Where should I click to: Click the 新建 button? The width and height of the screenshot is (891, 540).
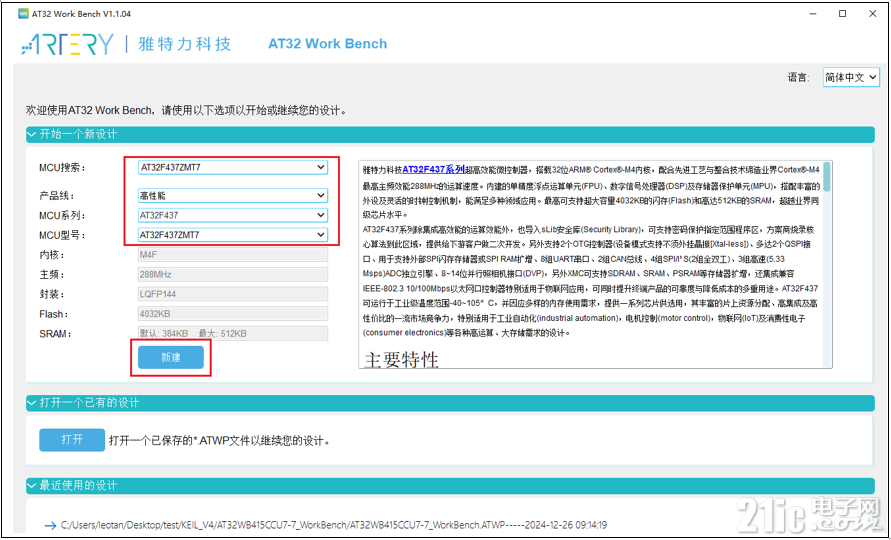170,358
